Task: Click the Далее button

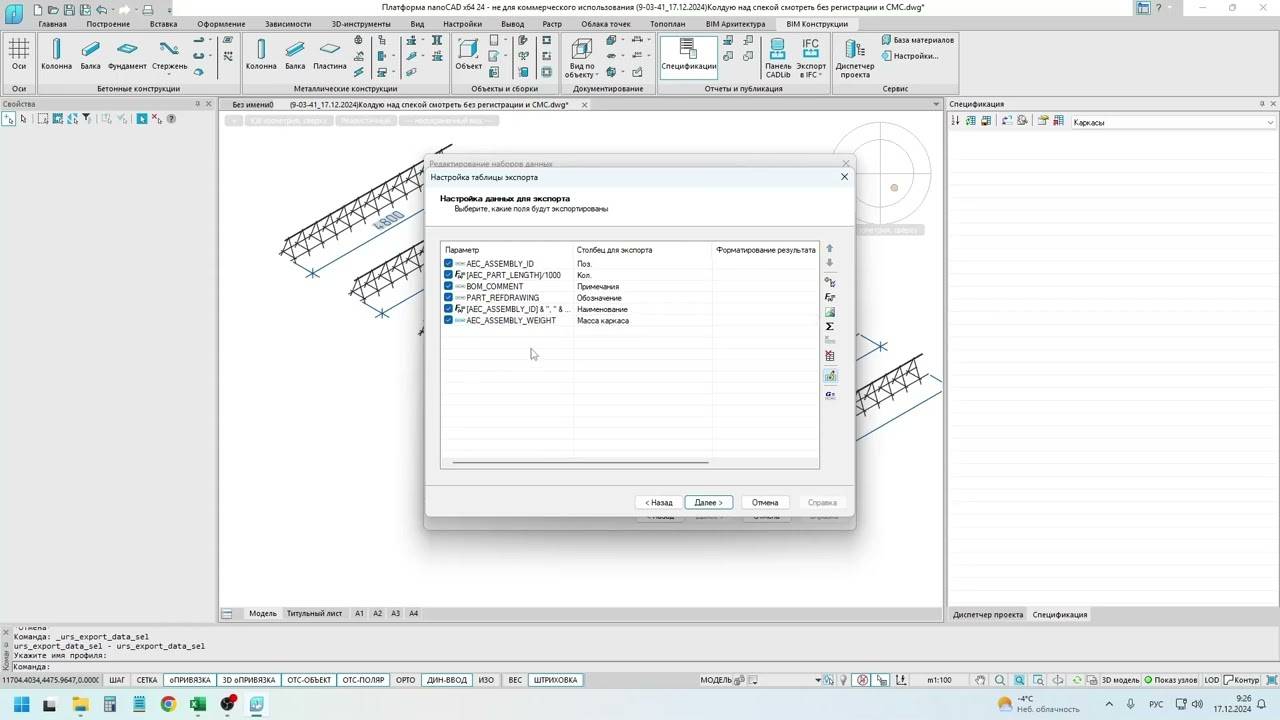Action: click(x=709, y=502)
